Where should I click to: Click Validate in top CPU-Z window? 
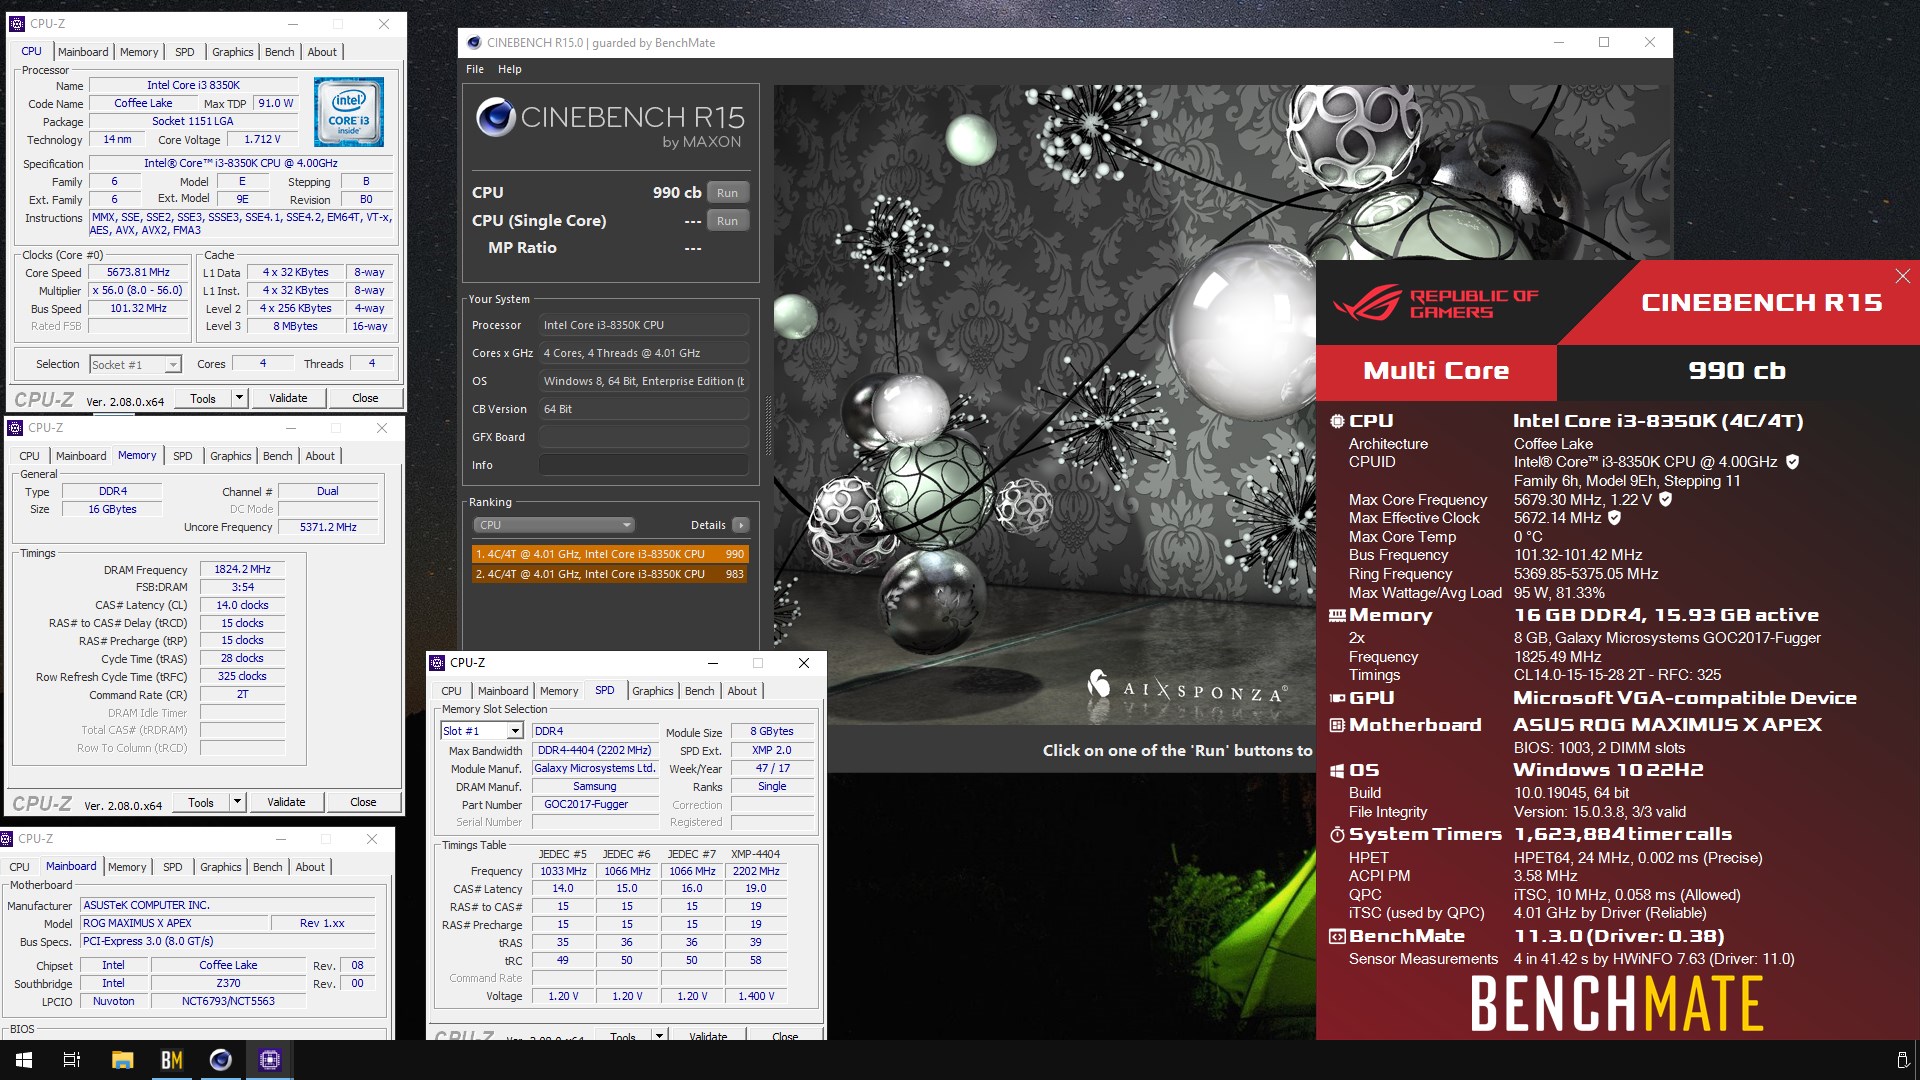[x=288, y=398]
